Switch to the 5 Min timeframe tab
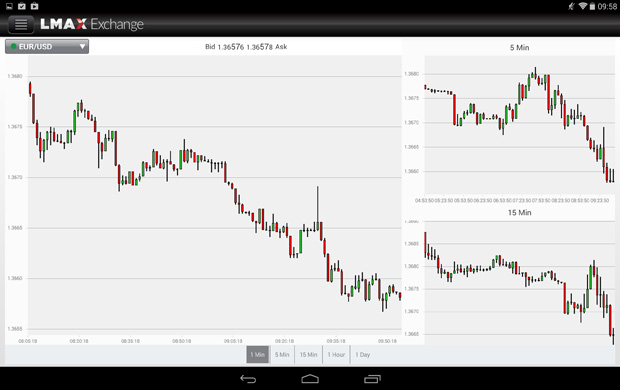This screenshot has height=390, width=620. pos(282,354)
